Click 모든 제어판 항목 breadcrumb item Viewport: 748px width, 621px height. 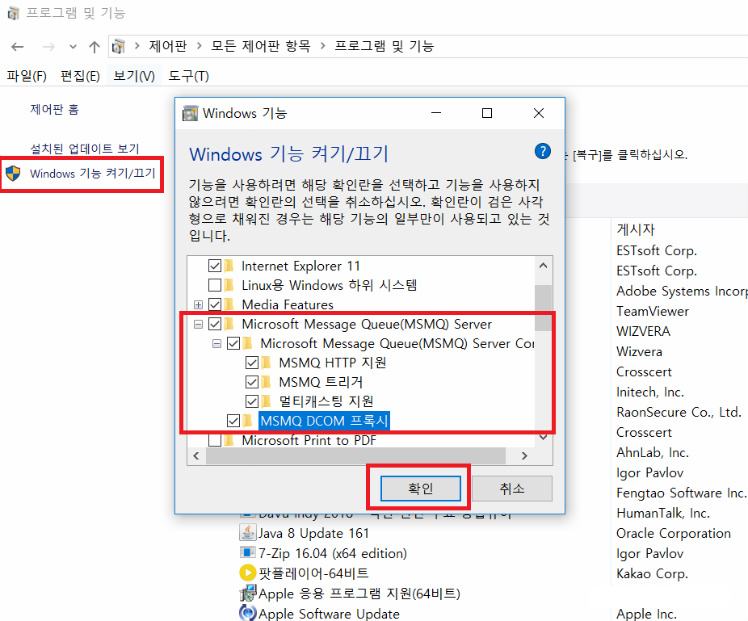pos(261,46)
